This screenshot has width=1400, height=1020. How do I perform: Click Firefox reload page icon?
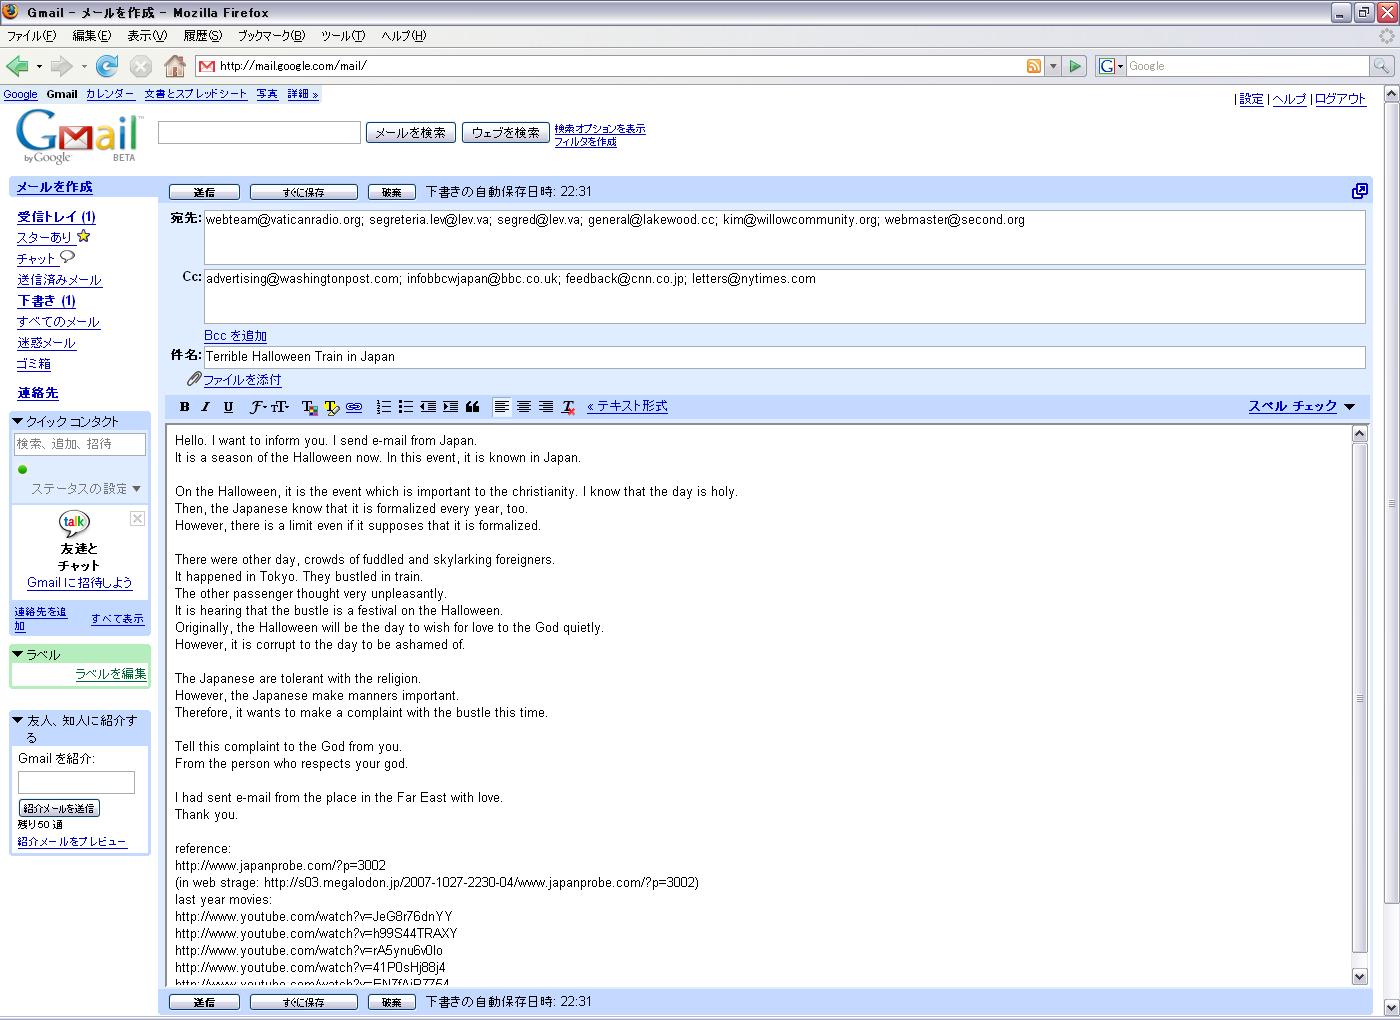pyautogui.click(x=107, y=66)
